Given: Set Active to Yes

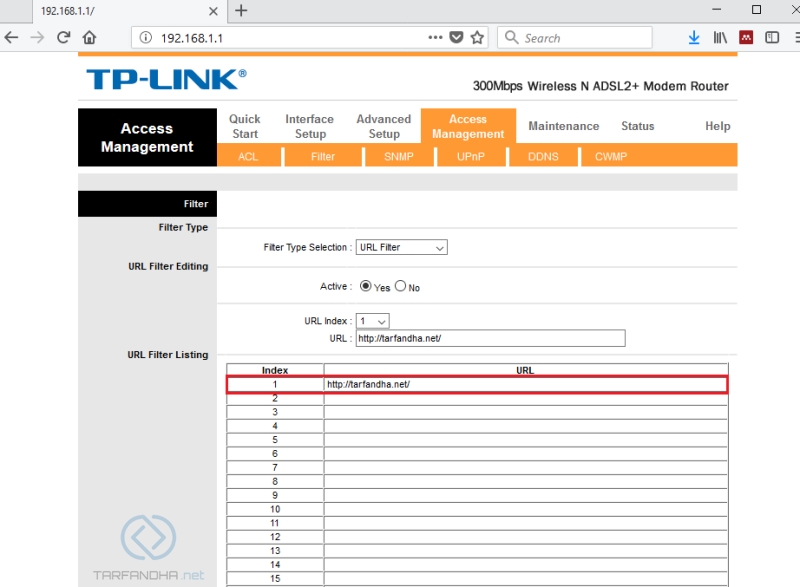Looking at the screenshot, I should click(x=365, y=286).
